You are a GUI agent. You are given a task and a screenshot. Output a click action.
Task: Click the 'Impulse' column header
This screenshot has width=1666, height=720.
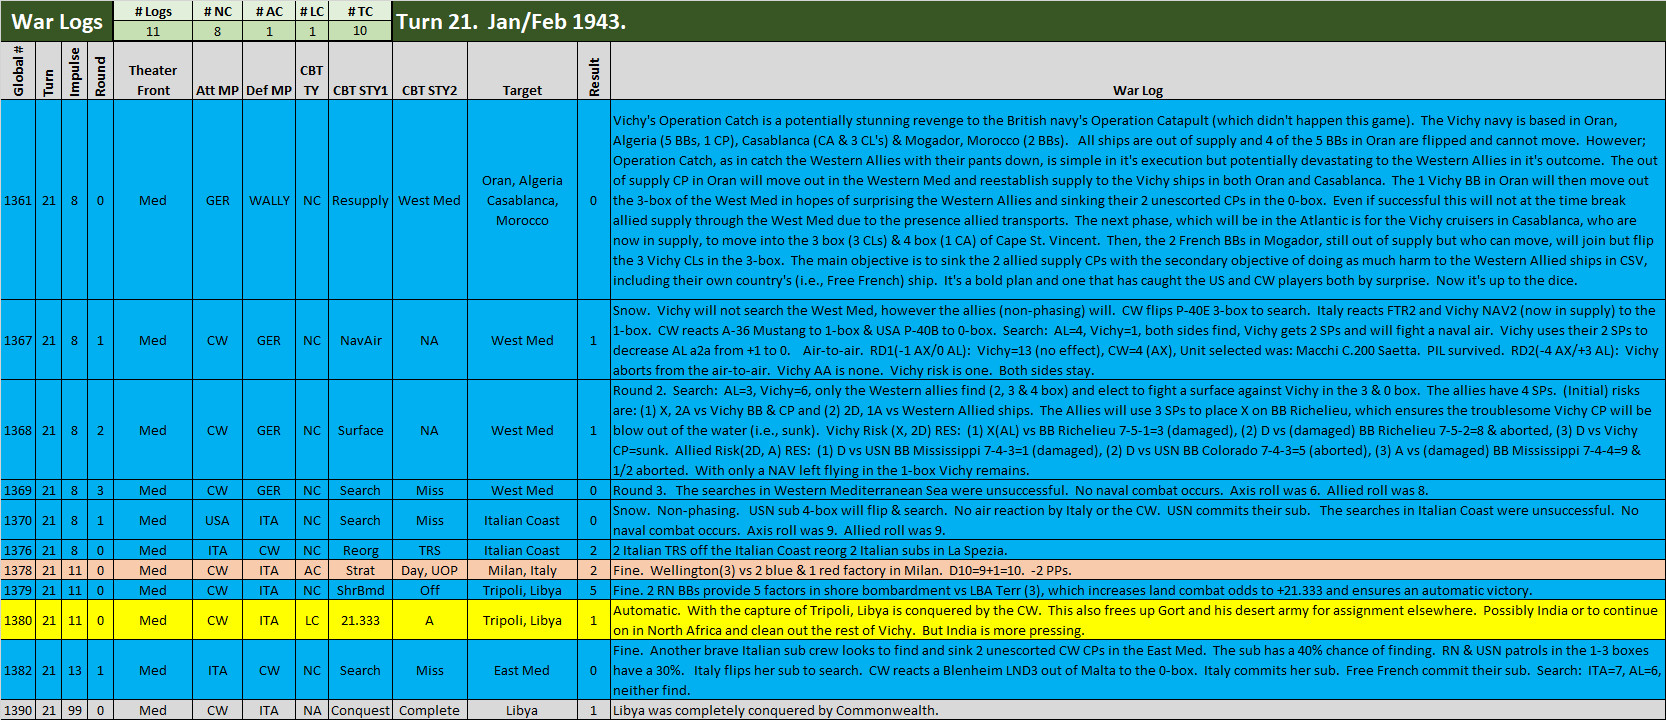[74, 70]
